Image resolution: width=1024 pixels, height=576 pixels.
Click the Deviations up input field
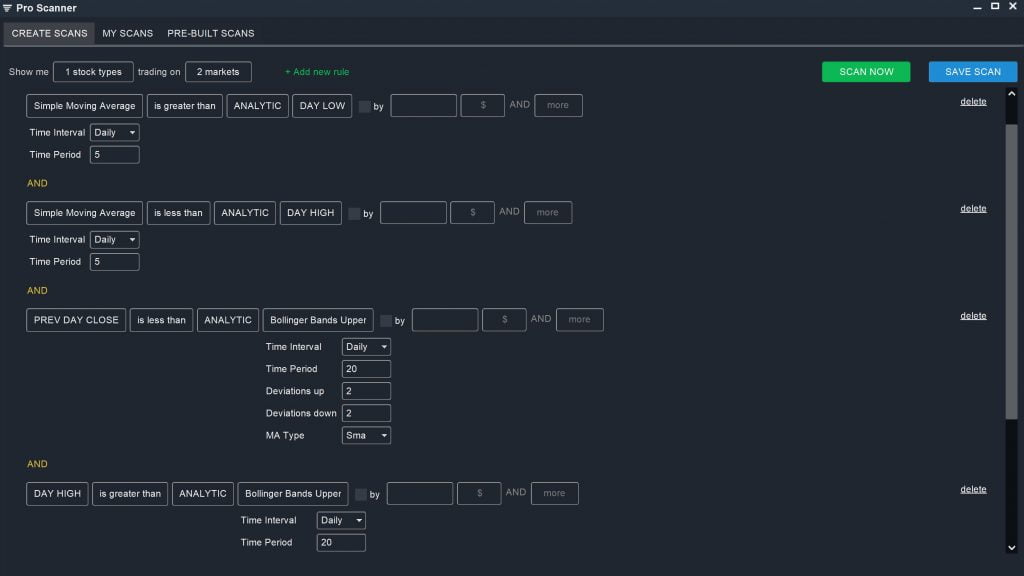(366, 391)
